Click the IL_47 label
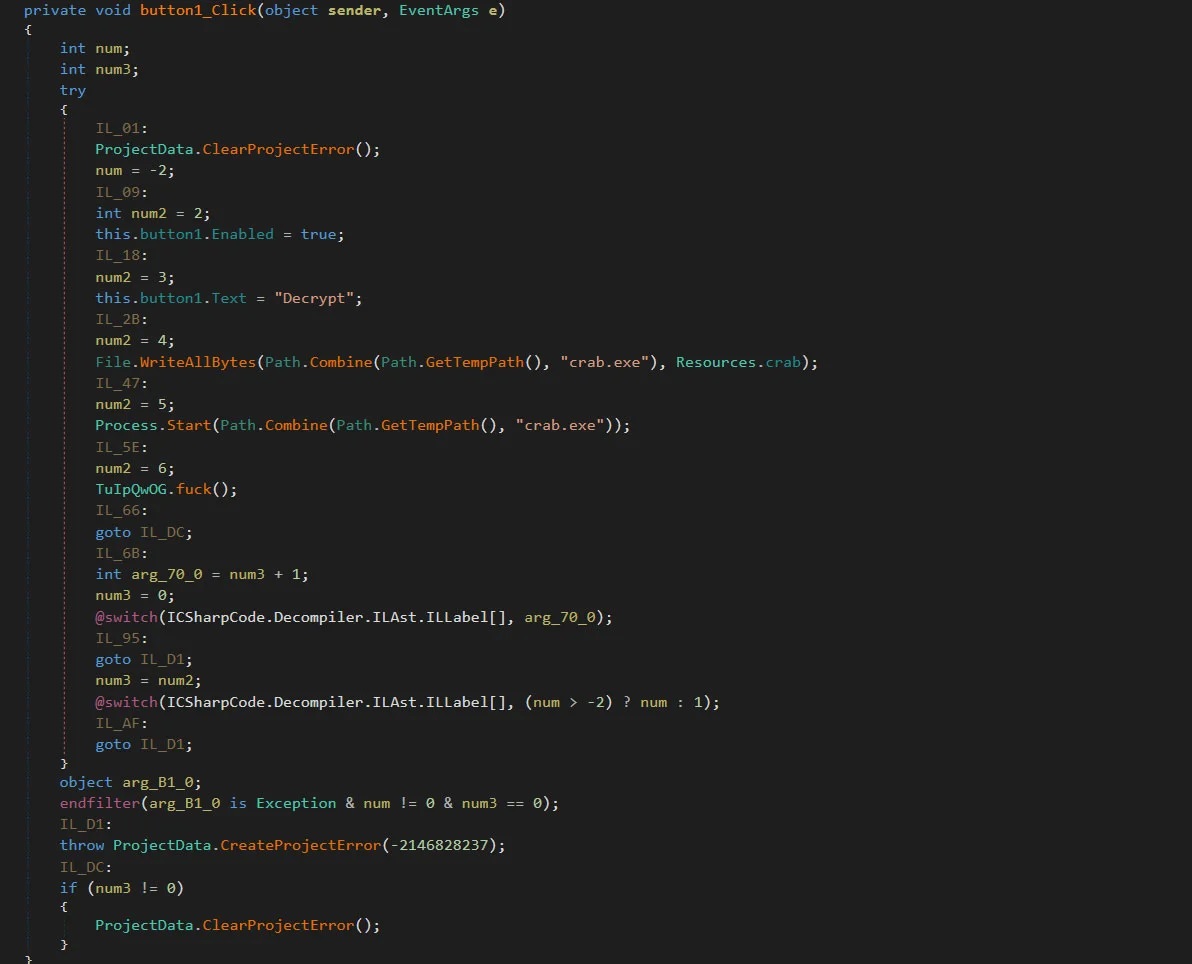1192x964 pixels. (x=121, y=383)
